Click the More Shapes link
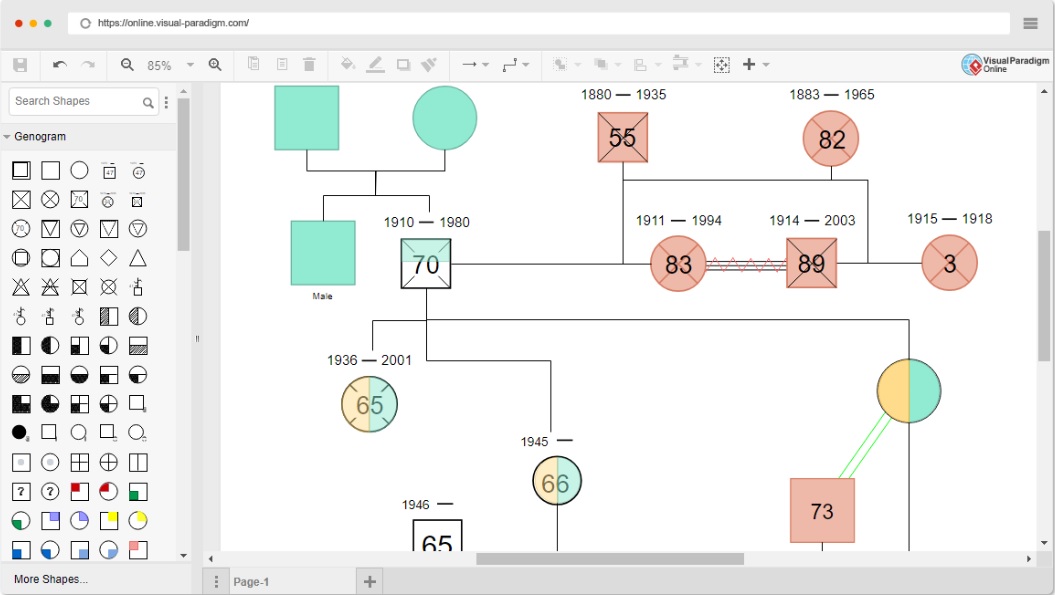This screenshot has width=1055, height=595. (51, 579)
